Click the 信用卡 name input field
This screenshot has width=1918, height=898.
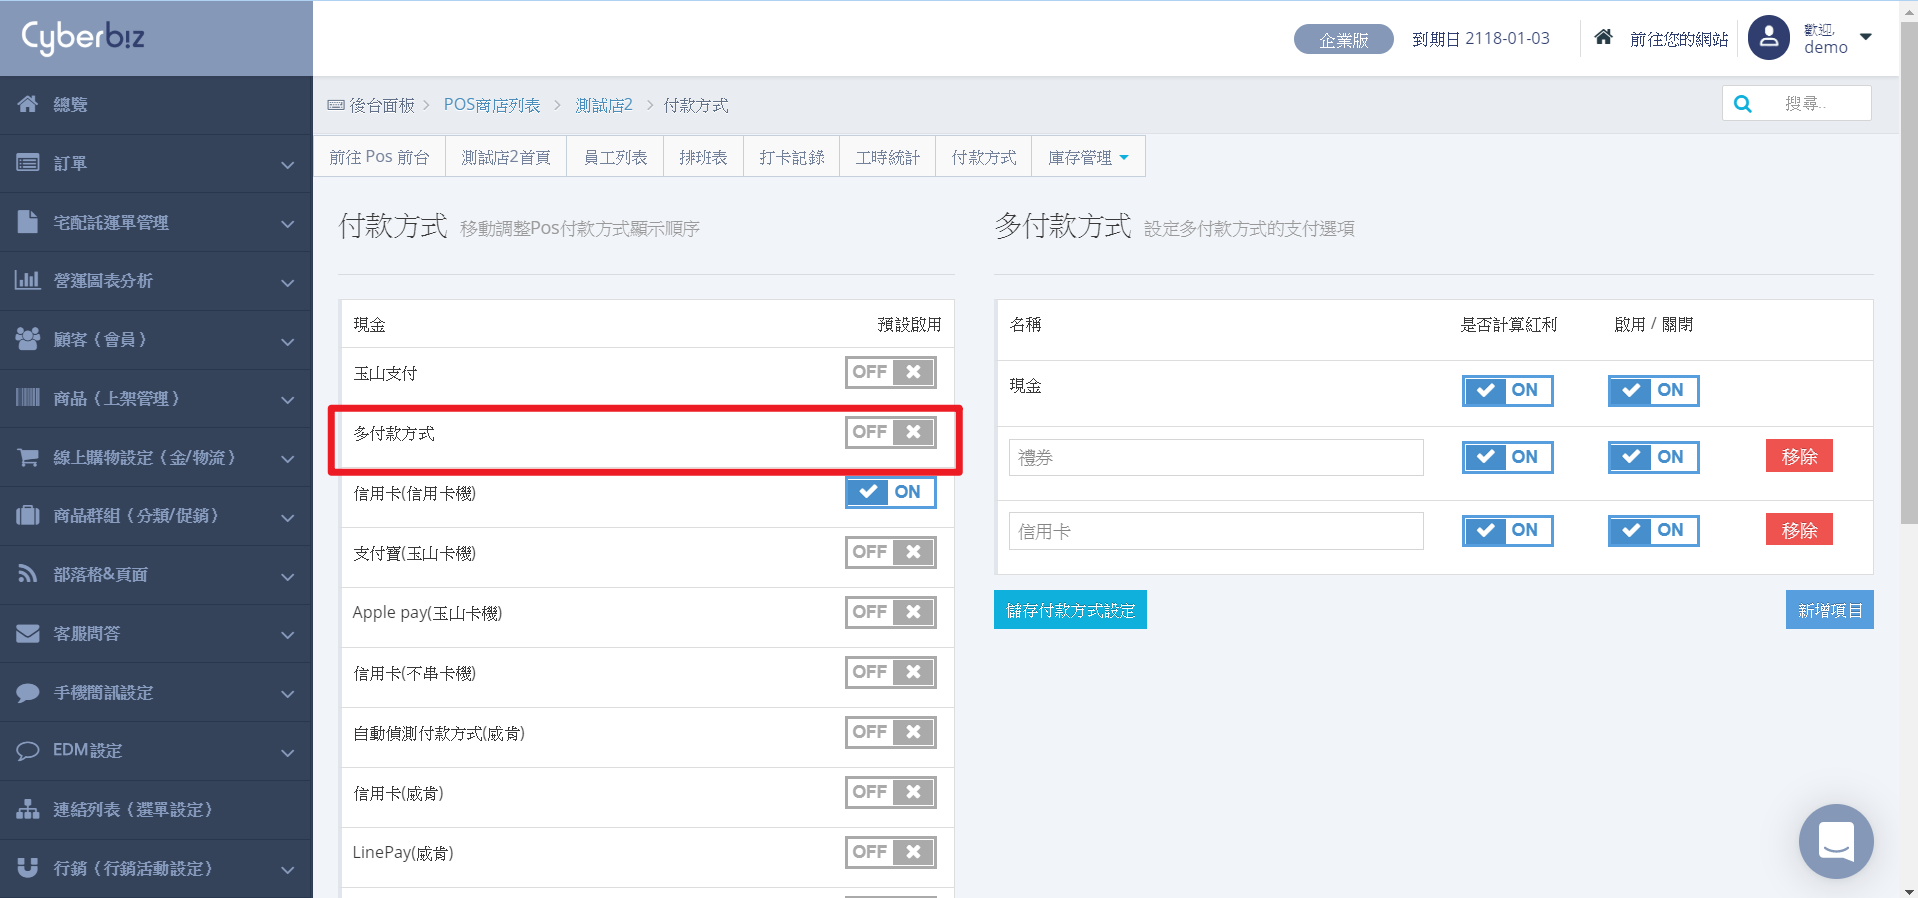pyautogui.click(x=1216, y=531)
